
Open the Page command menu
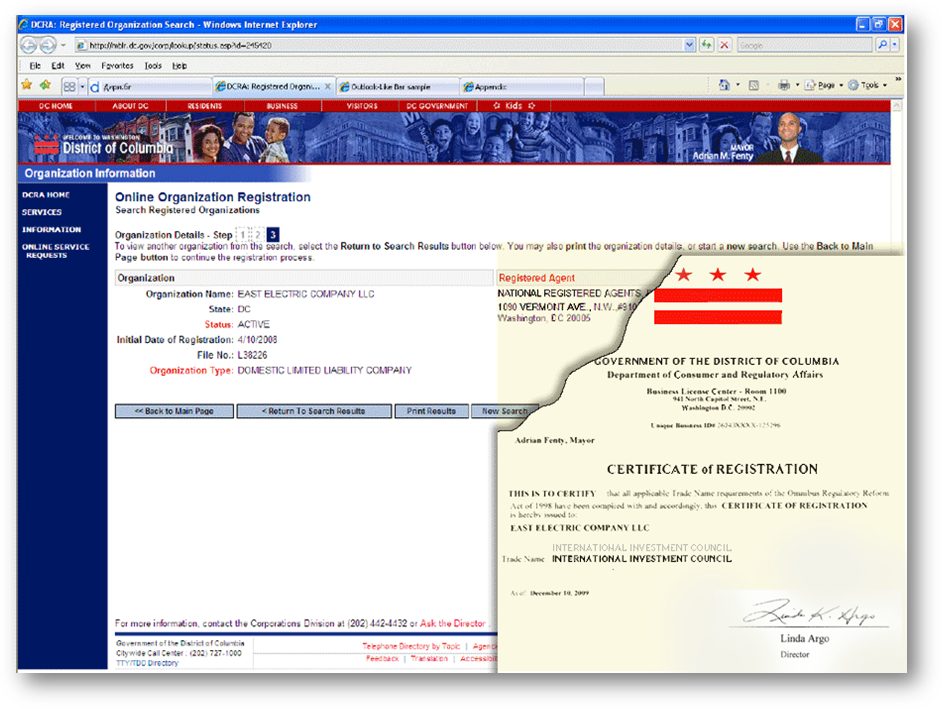point(824,85)
